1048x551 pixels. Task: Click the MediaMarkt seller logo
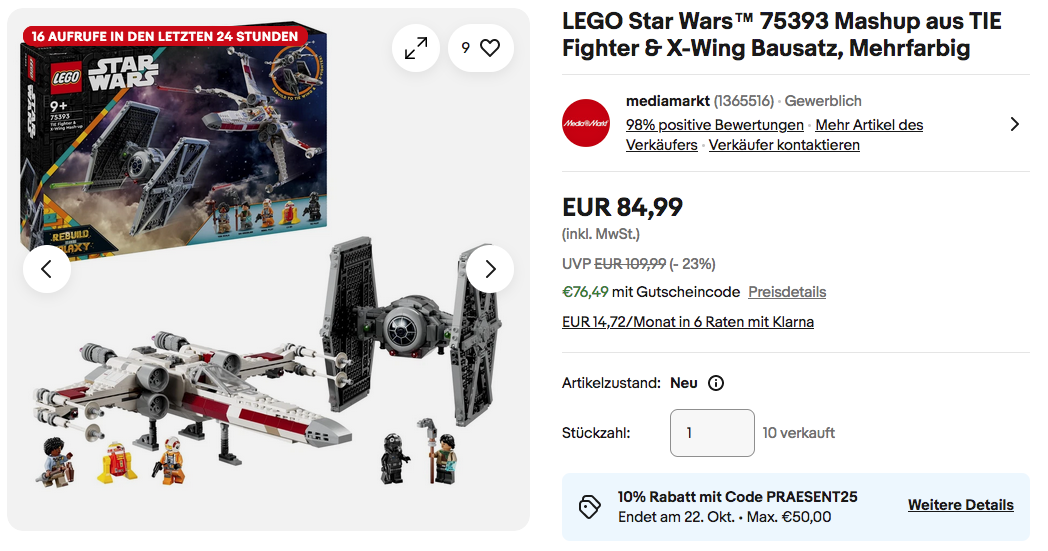pos(586,123)
